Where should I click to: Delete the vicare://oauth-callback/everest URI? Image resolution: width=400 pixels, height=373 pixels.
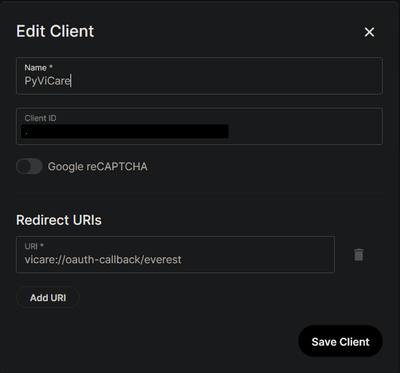pyautogui.click(x=359, y=255)
